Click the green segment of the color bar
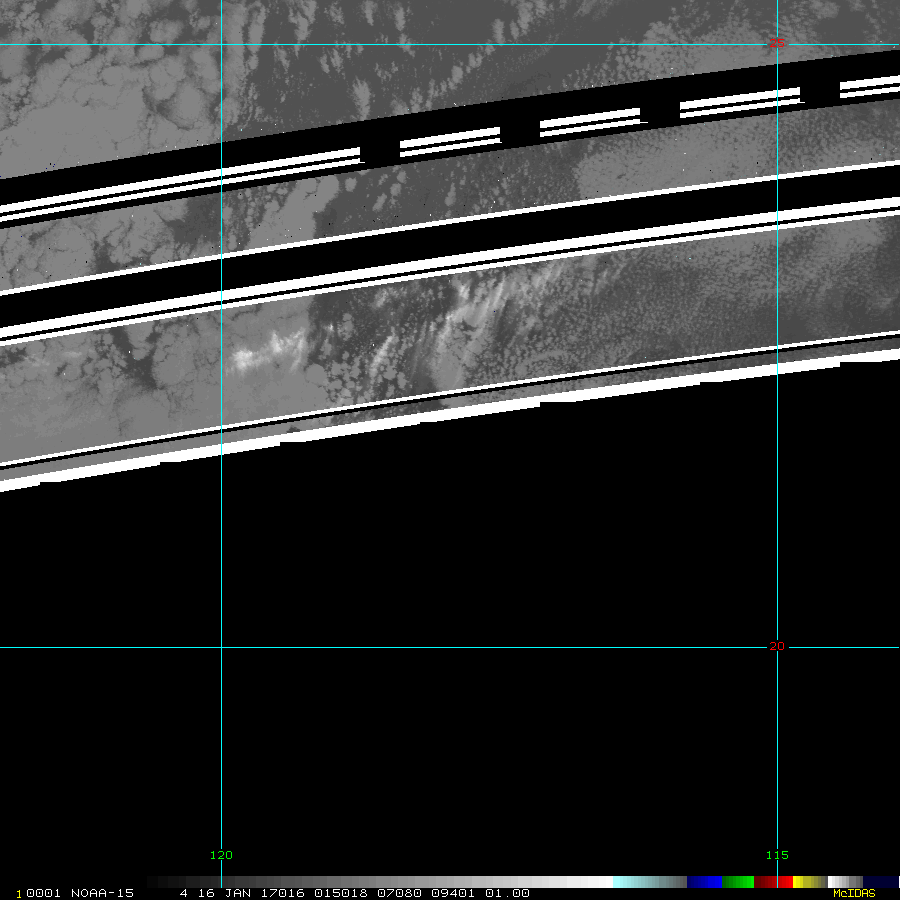This screenshot has height=900, width=900. [x=738, y=882]
